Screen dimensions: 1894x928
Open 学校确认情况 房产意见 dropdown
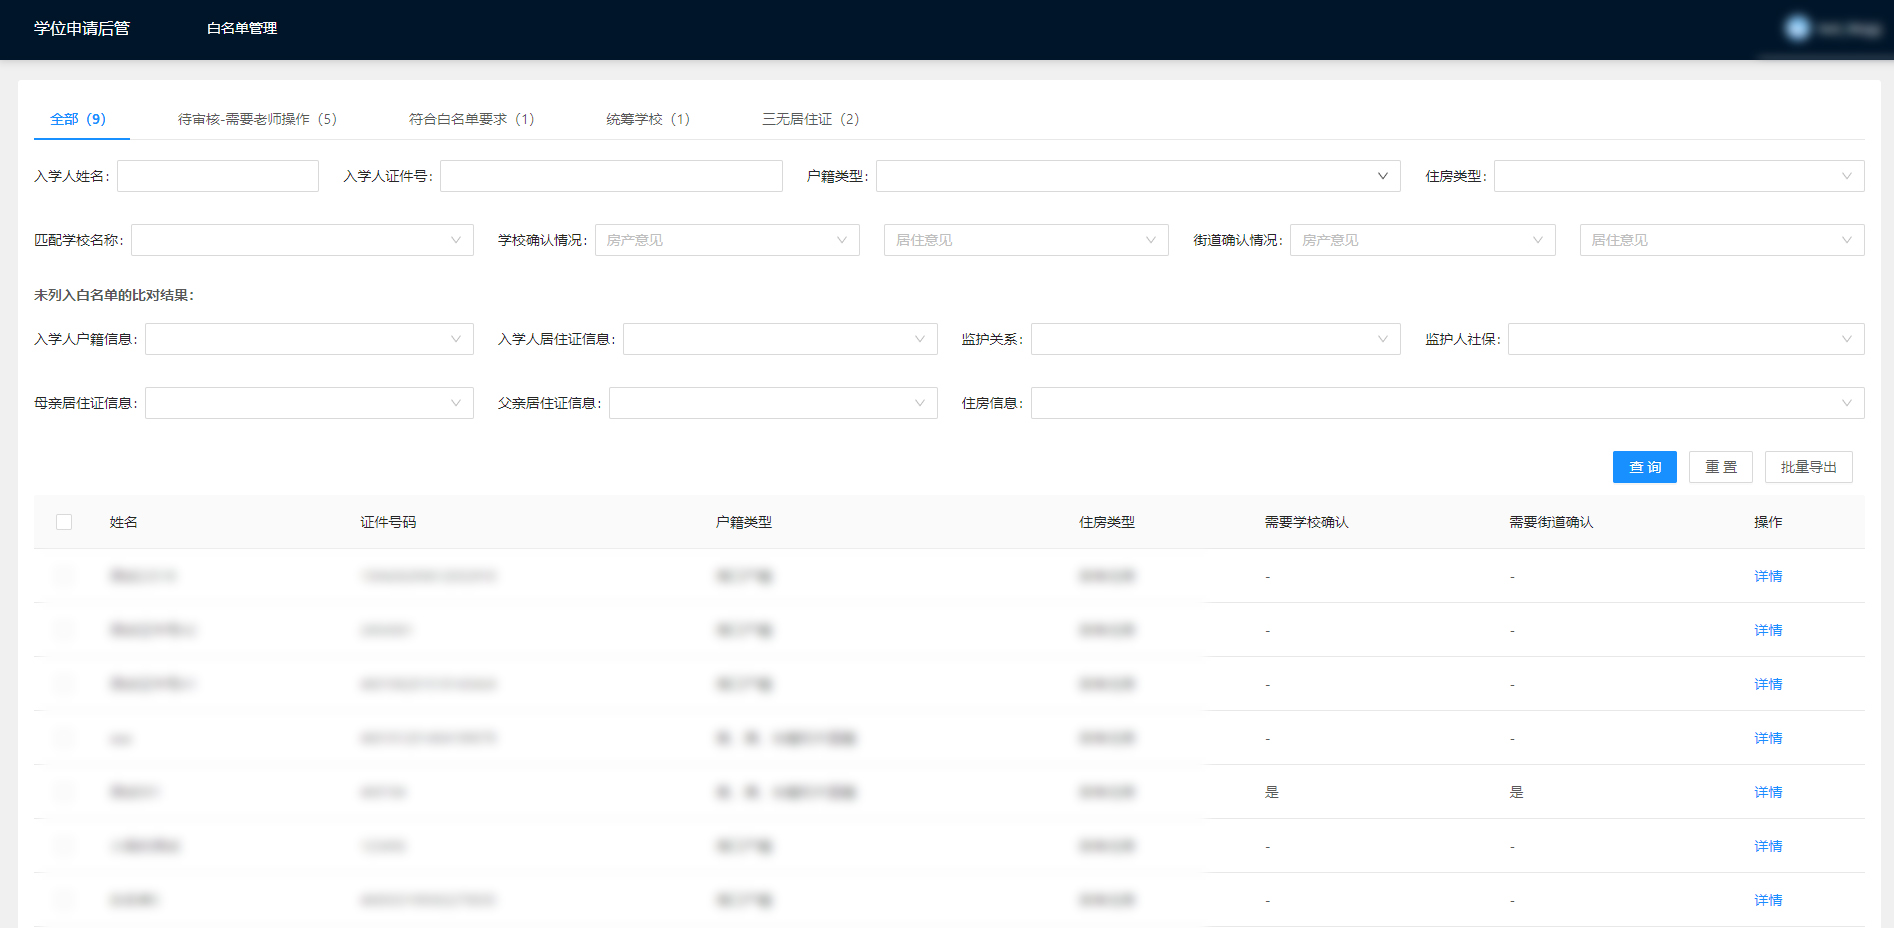tap(726, 240)
